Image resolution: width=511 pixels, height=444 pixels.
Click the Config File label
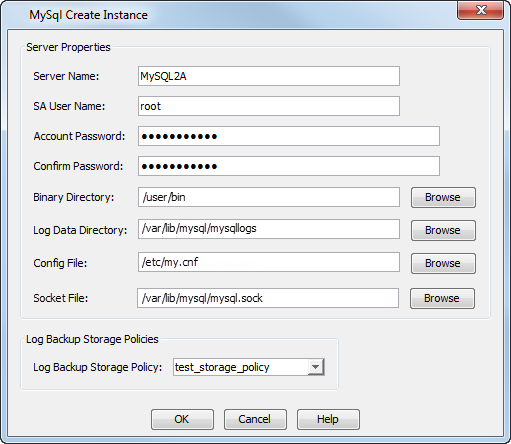tap(60, 263)
